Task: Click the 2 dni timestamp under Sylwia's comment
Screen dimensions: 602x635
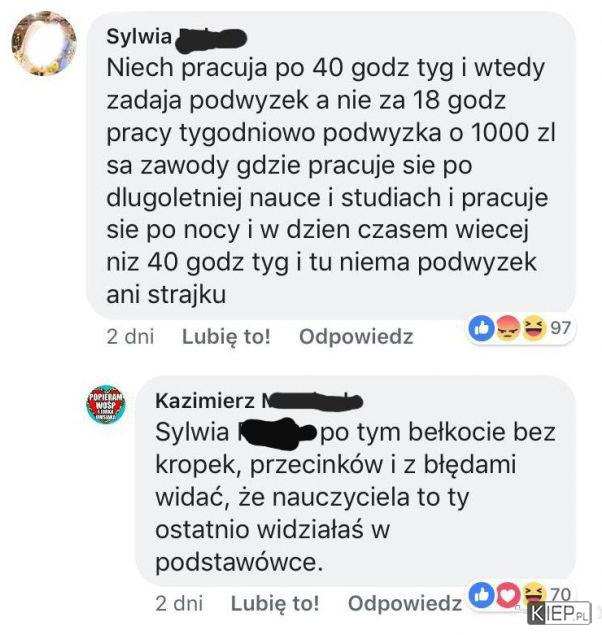Action: click(x=130, y=337)
